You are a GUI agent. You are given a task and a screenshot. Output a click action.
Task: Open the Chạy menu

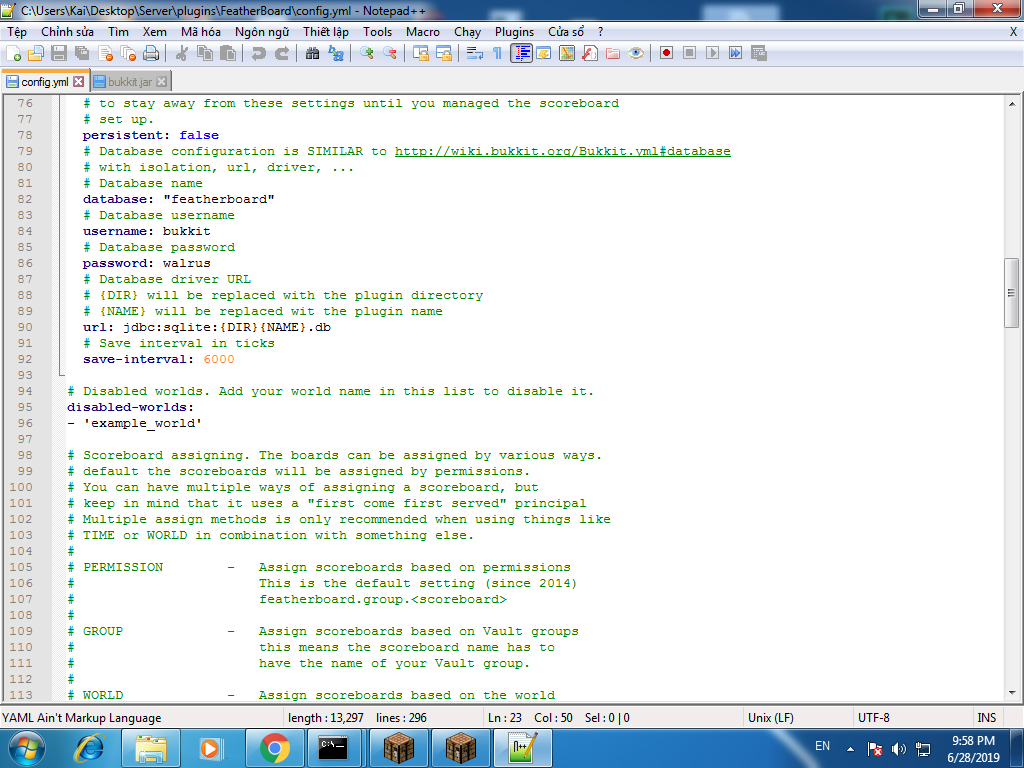[468, 32]
